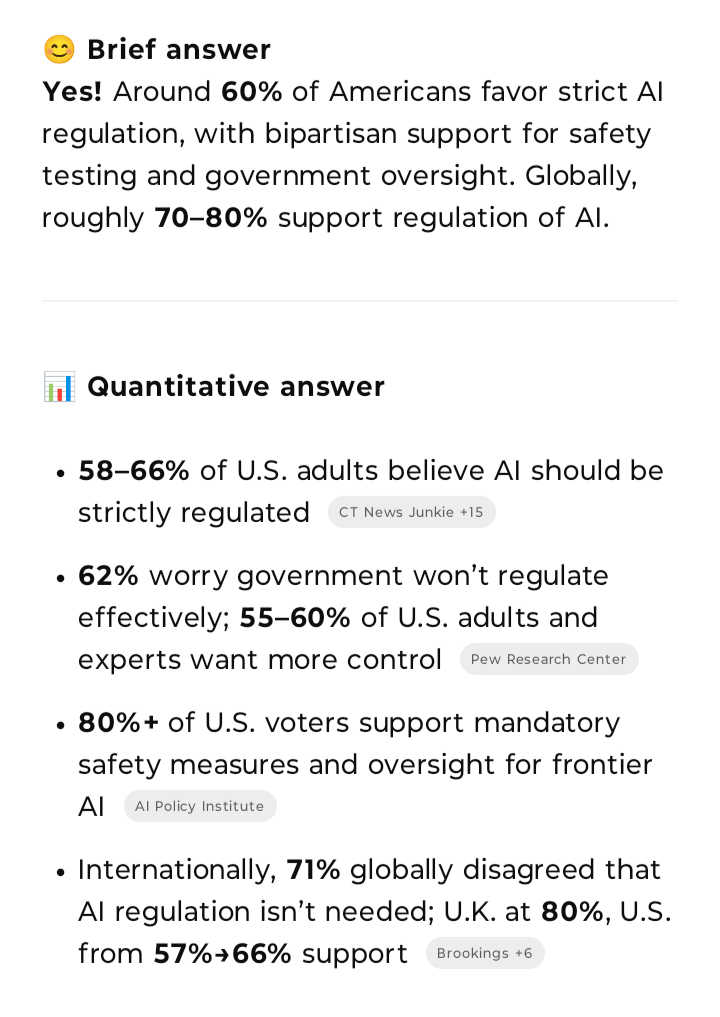Click the bold Yes! text

[72, 91]
